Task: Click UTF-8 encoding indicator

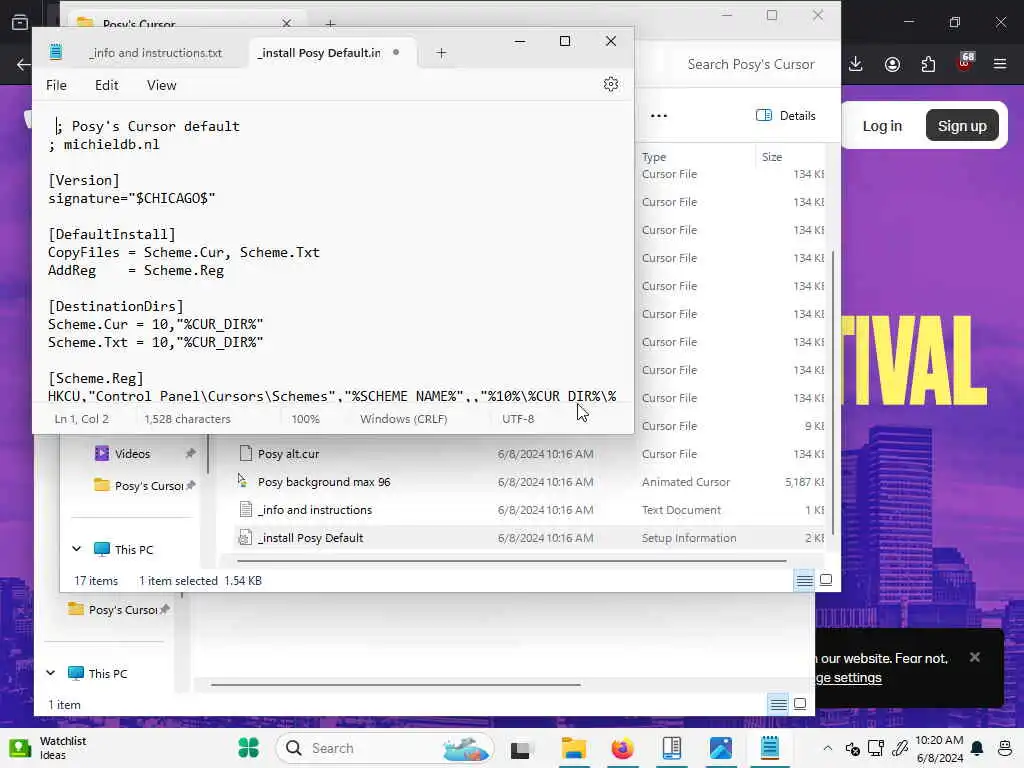Action: coord(518,419)
